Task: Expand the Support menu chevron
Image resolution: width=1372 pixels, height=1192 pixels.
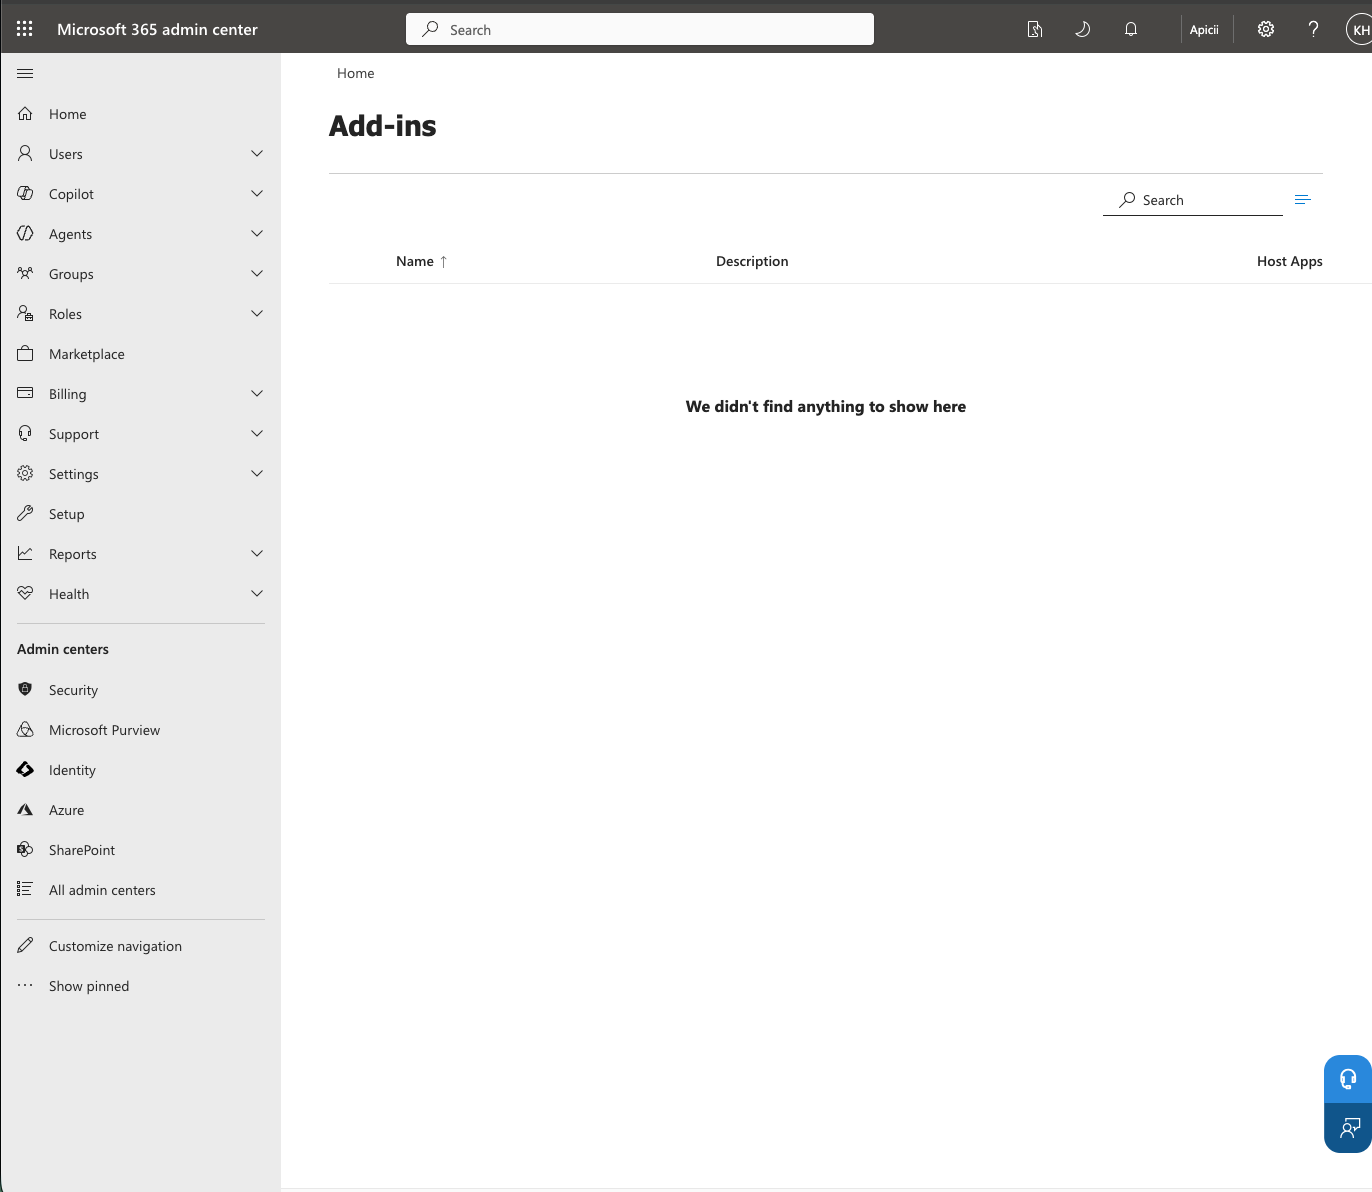Action: (257, 434)
